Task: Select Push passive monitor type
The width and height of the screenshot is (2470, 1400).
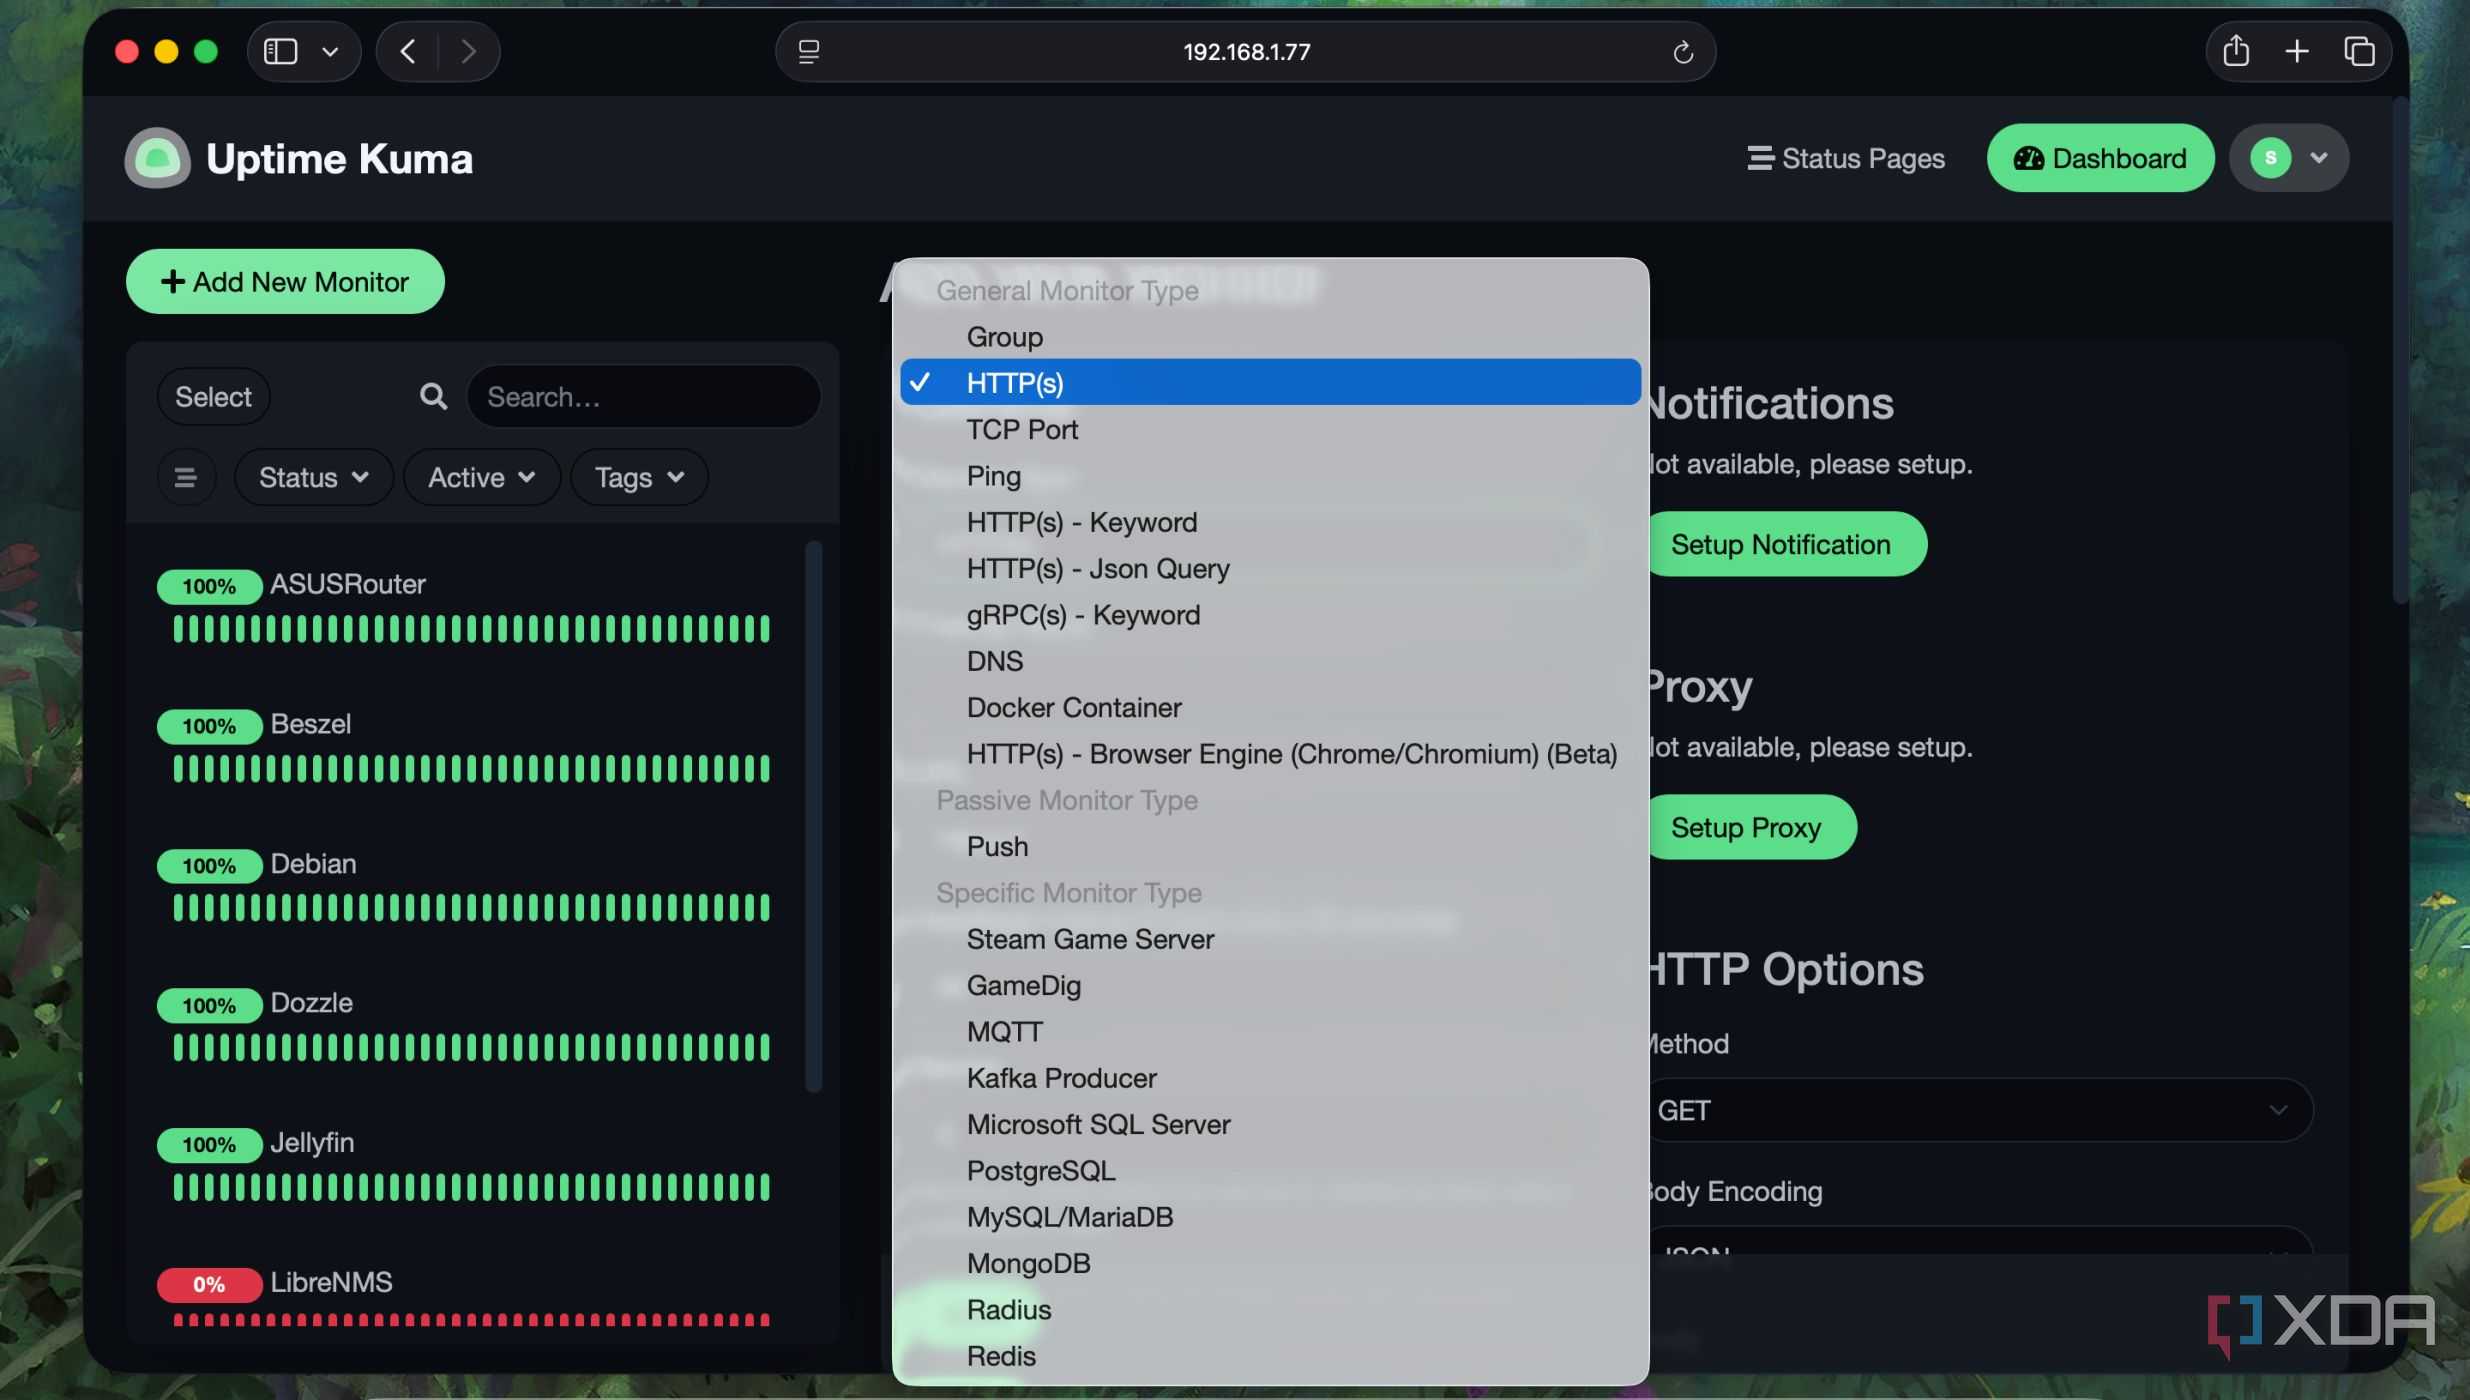Action: pos(1270,846)
